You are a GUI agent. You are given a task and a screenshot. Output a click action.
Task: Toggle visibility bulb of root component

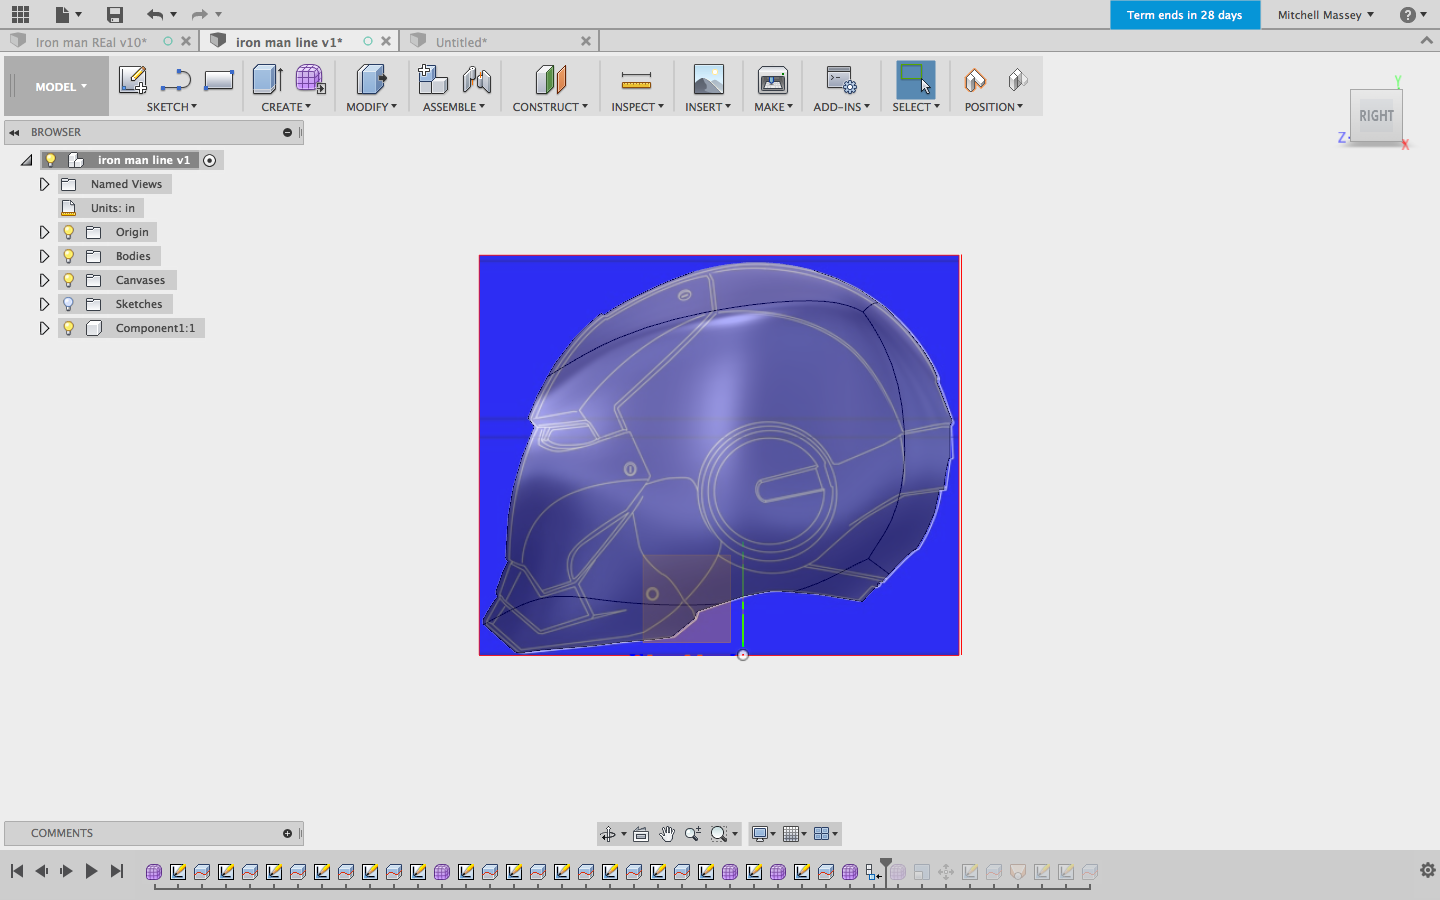[x=50, y=160]
